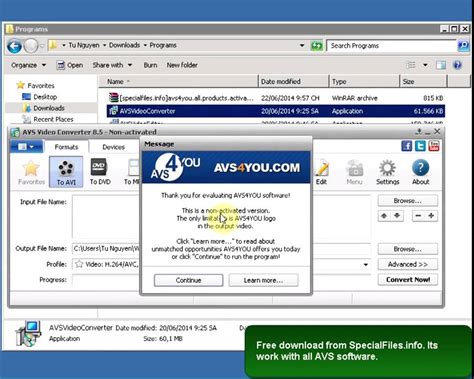Click the Output File Name field

pyautogui.click(x=221, y=249)
